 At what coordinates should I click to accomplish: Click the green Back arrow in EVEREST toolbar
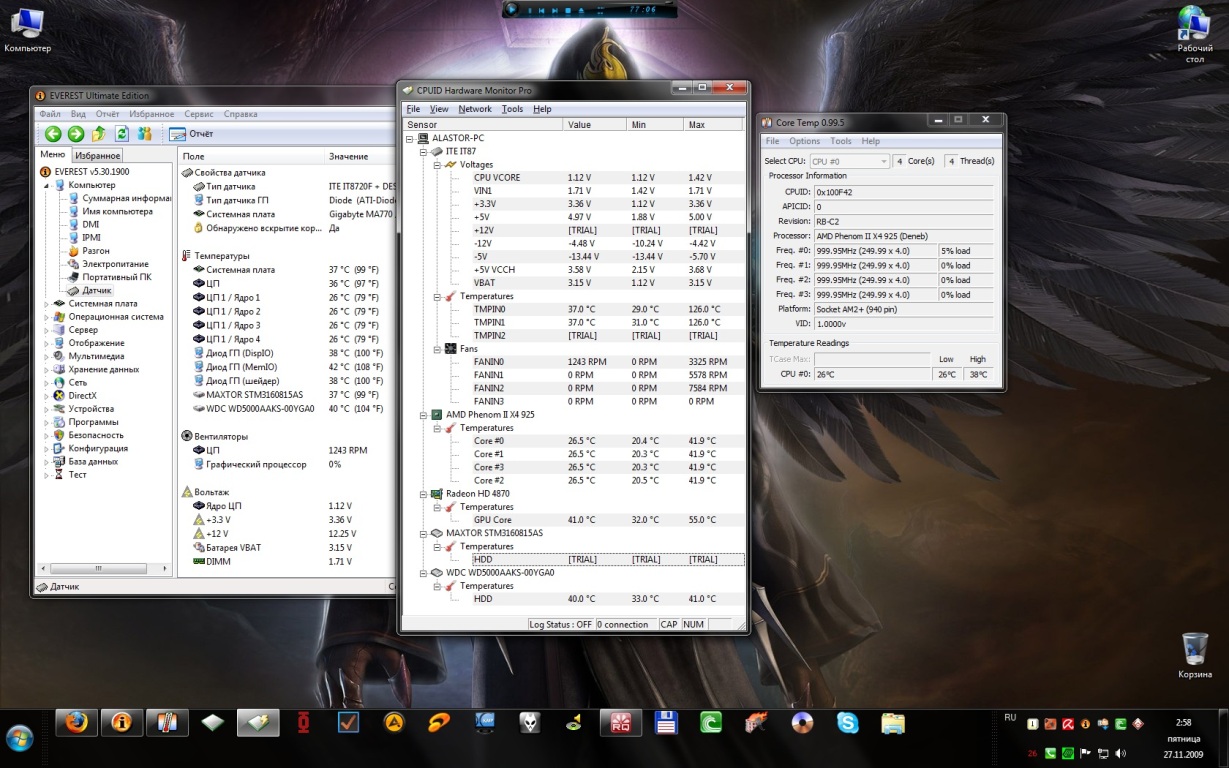[53, 134]
